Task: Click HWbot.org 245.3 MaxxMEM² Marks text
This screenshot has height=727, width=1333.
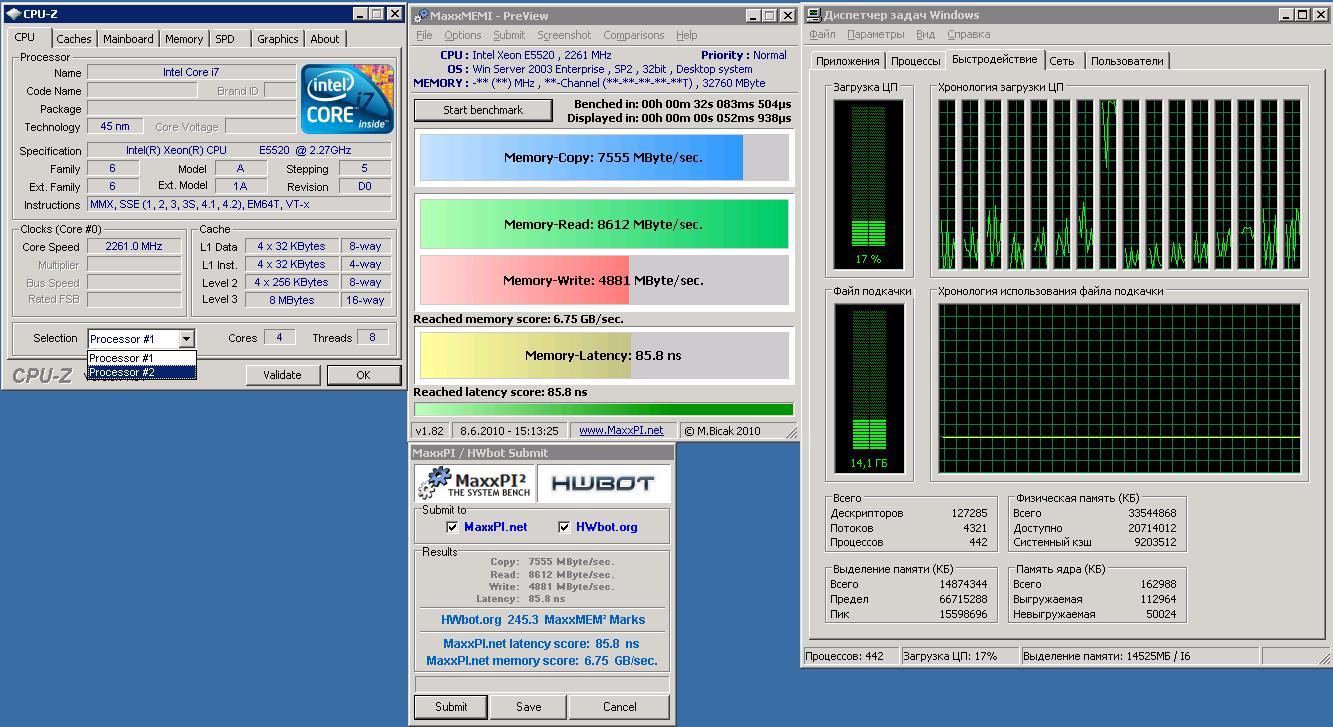Action: click(x=543, y=620)
